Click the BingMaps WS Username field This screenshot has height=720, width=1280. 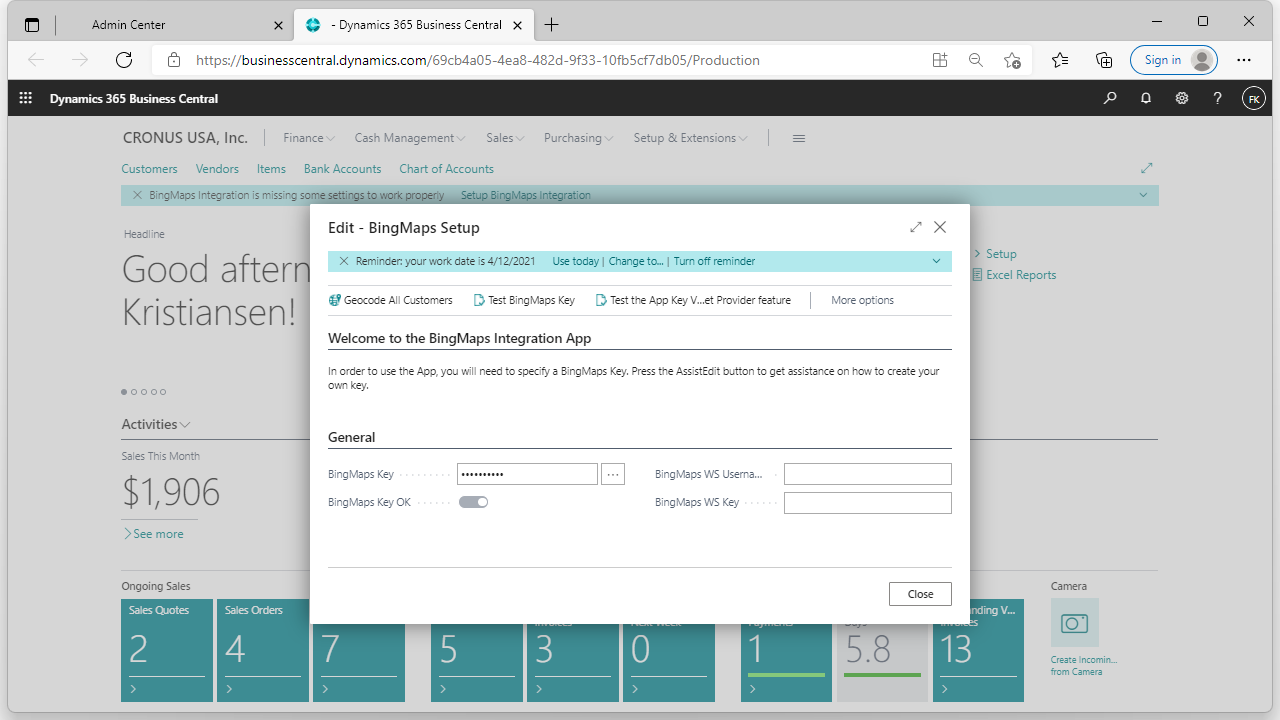pos(868,474)
